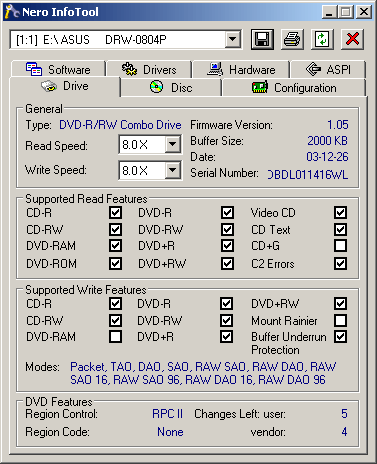Toggle the CD-RW read feature checkbox

click(115, 229)
